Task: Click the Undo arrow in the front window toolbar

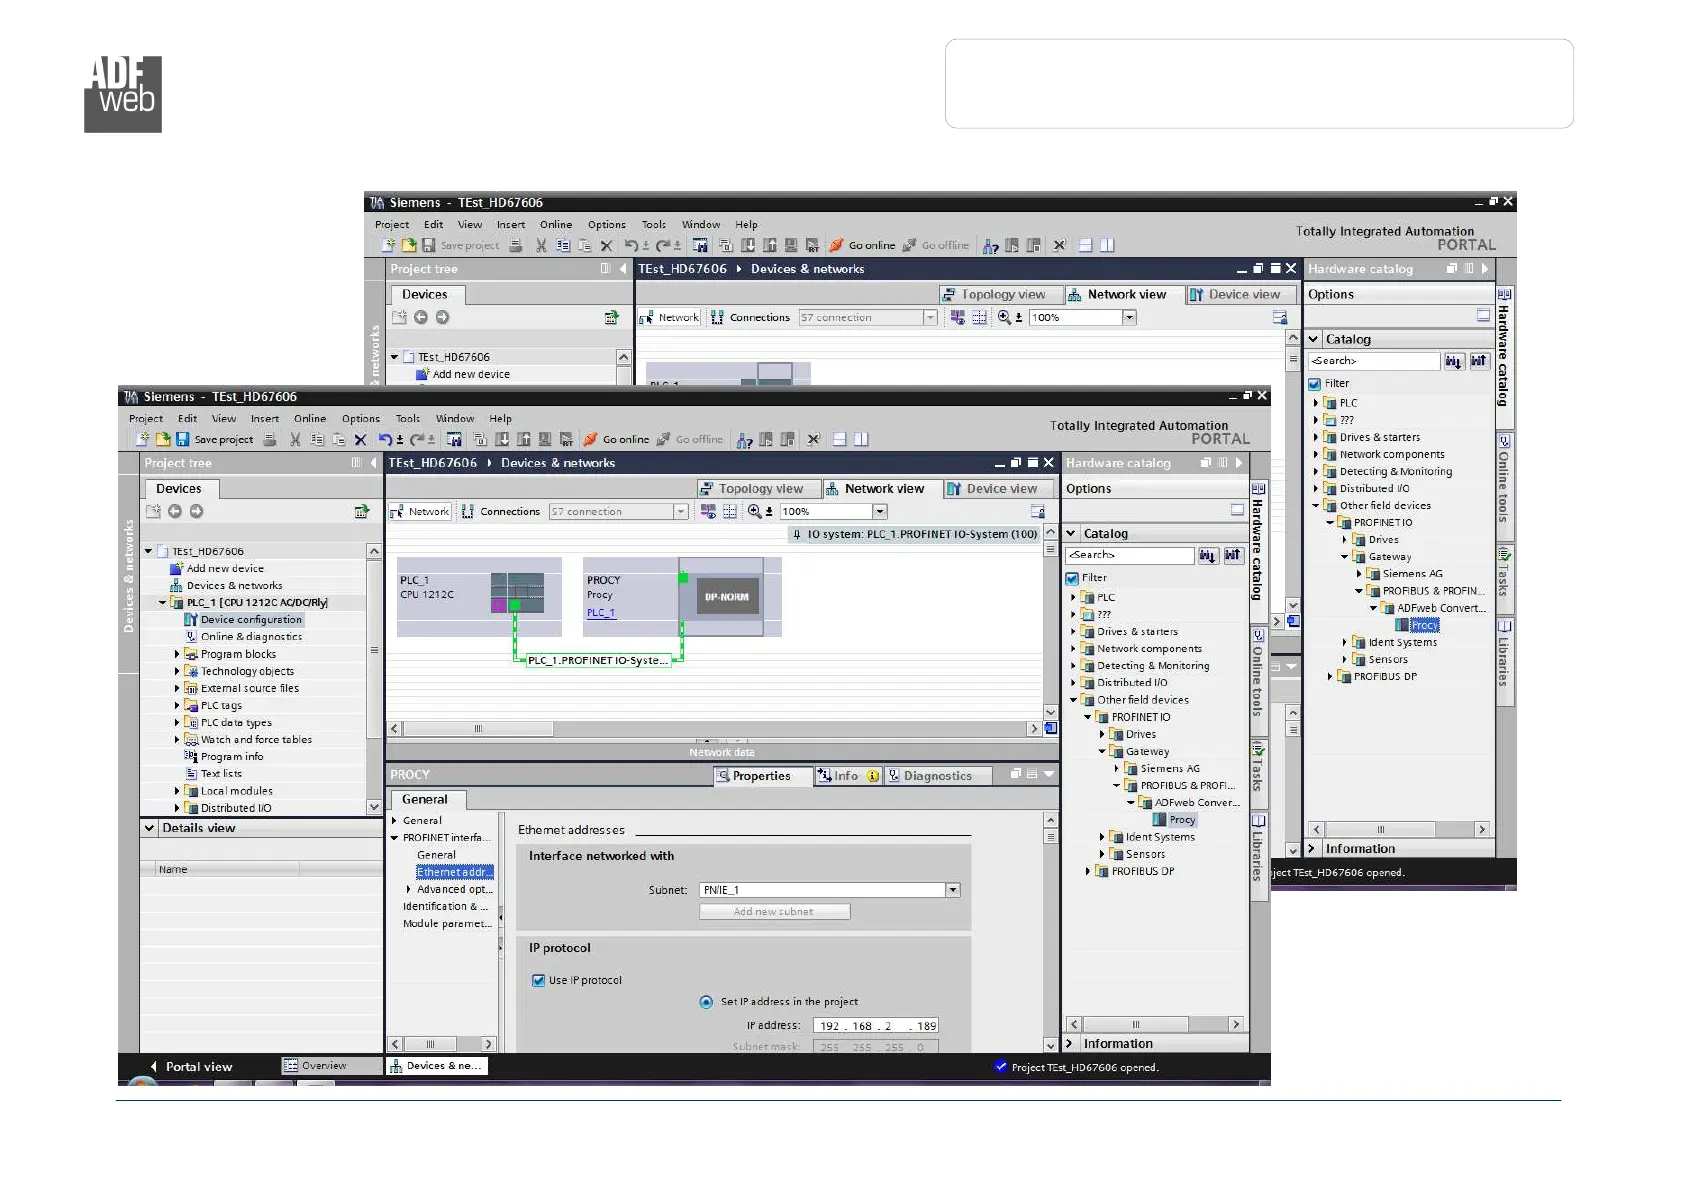Action: (x=385, y=440)
